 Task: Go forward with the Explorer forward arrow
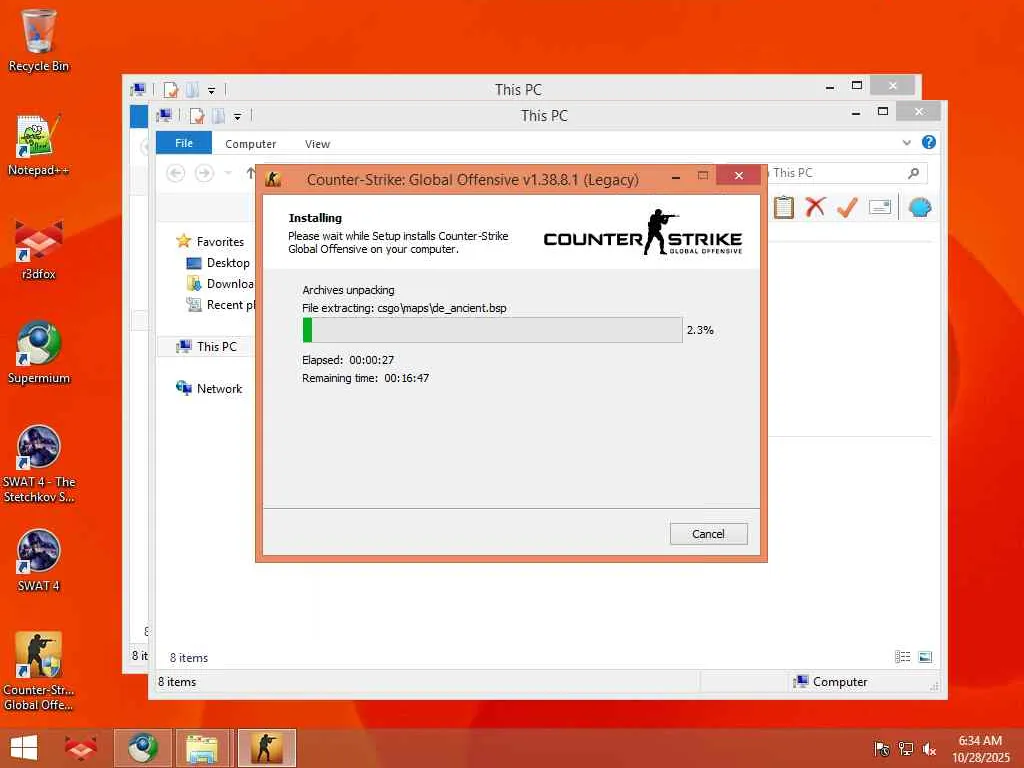coord(204,173)
